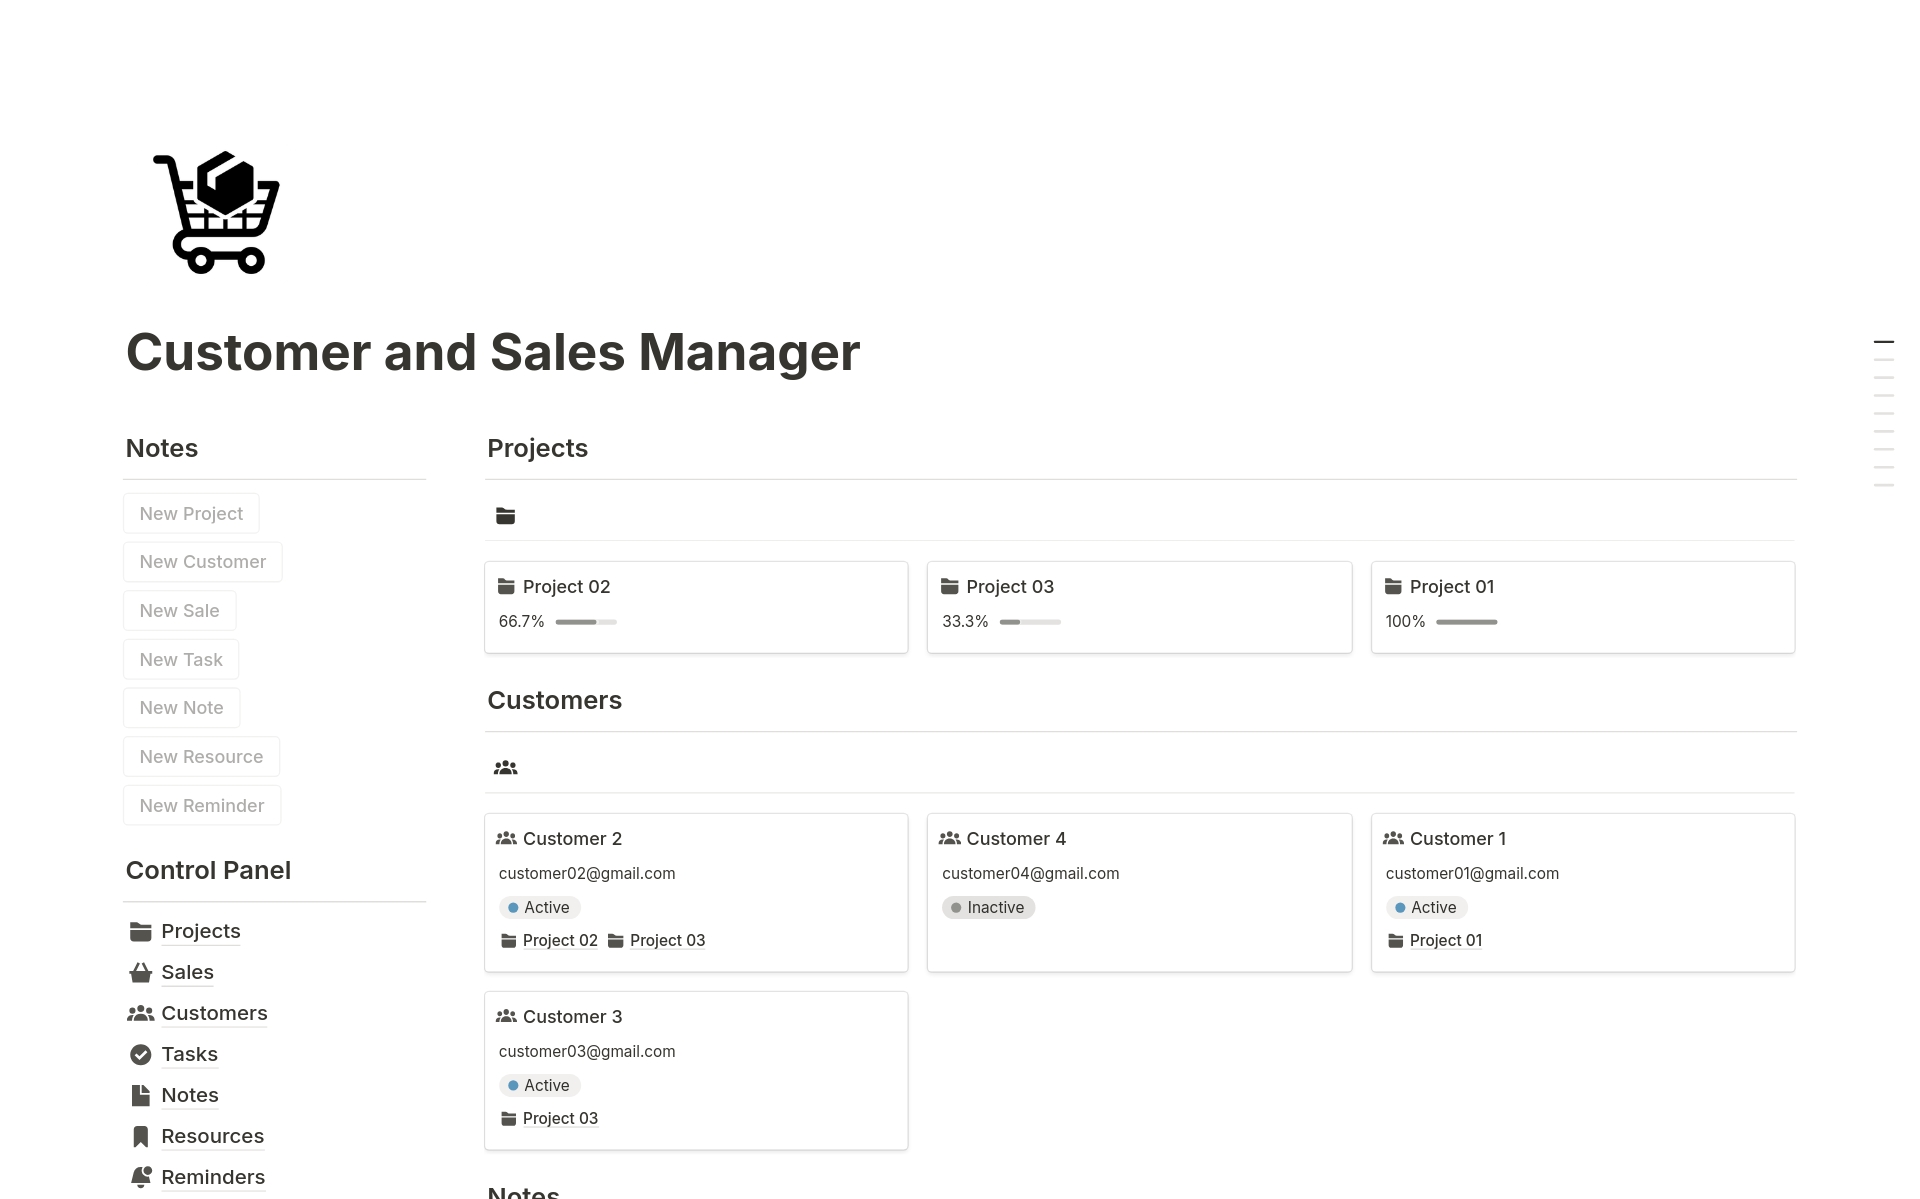
Task: Select Active status tag on Customer 2
Action: tap(539, 907)
